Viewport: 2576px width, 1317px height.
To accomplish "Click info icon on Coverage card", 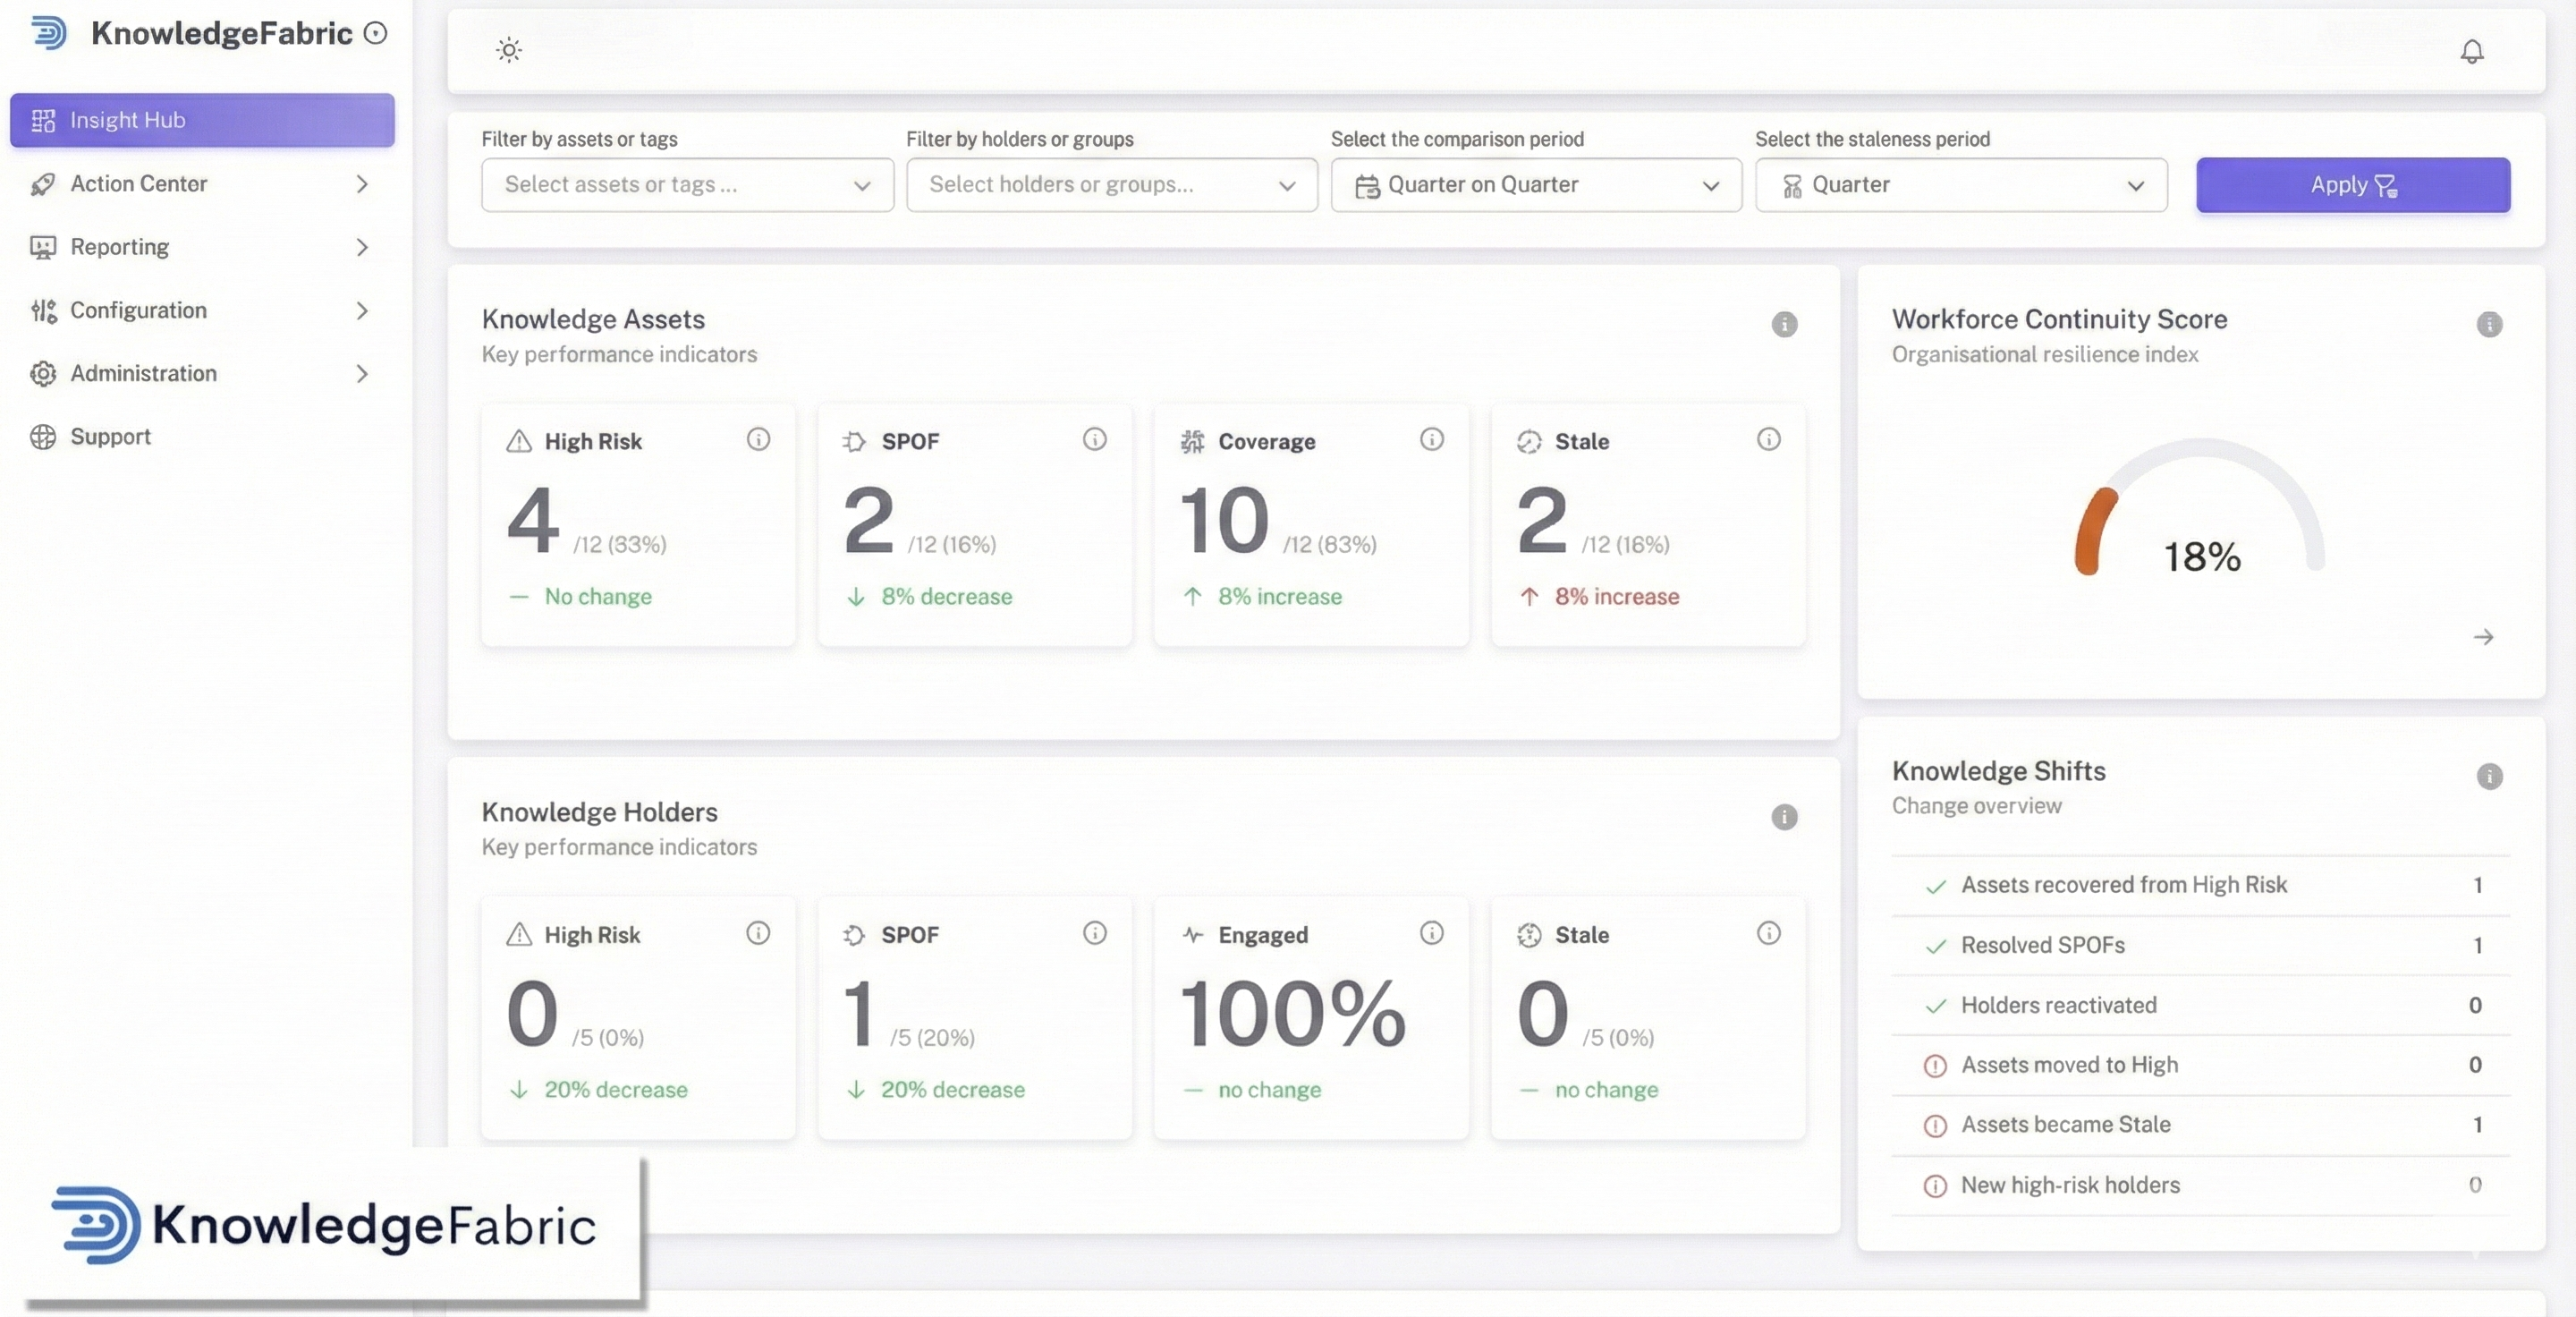I will click(x=1431, y=439).
